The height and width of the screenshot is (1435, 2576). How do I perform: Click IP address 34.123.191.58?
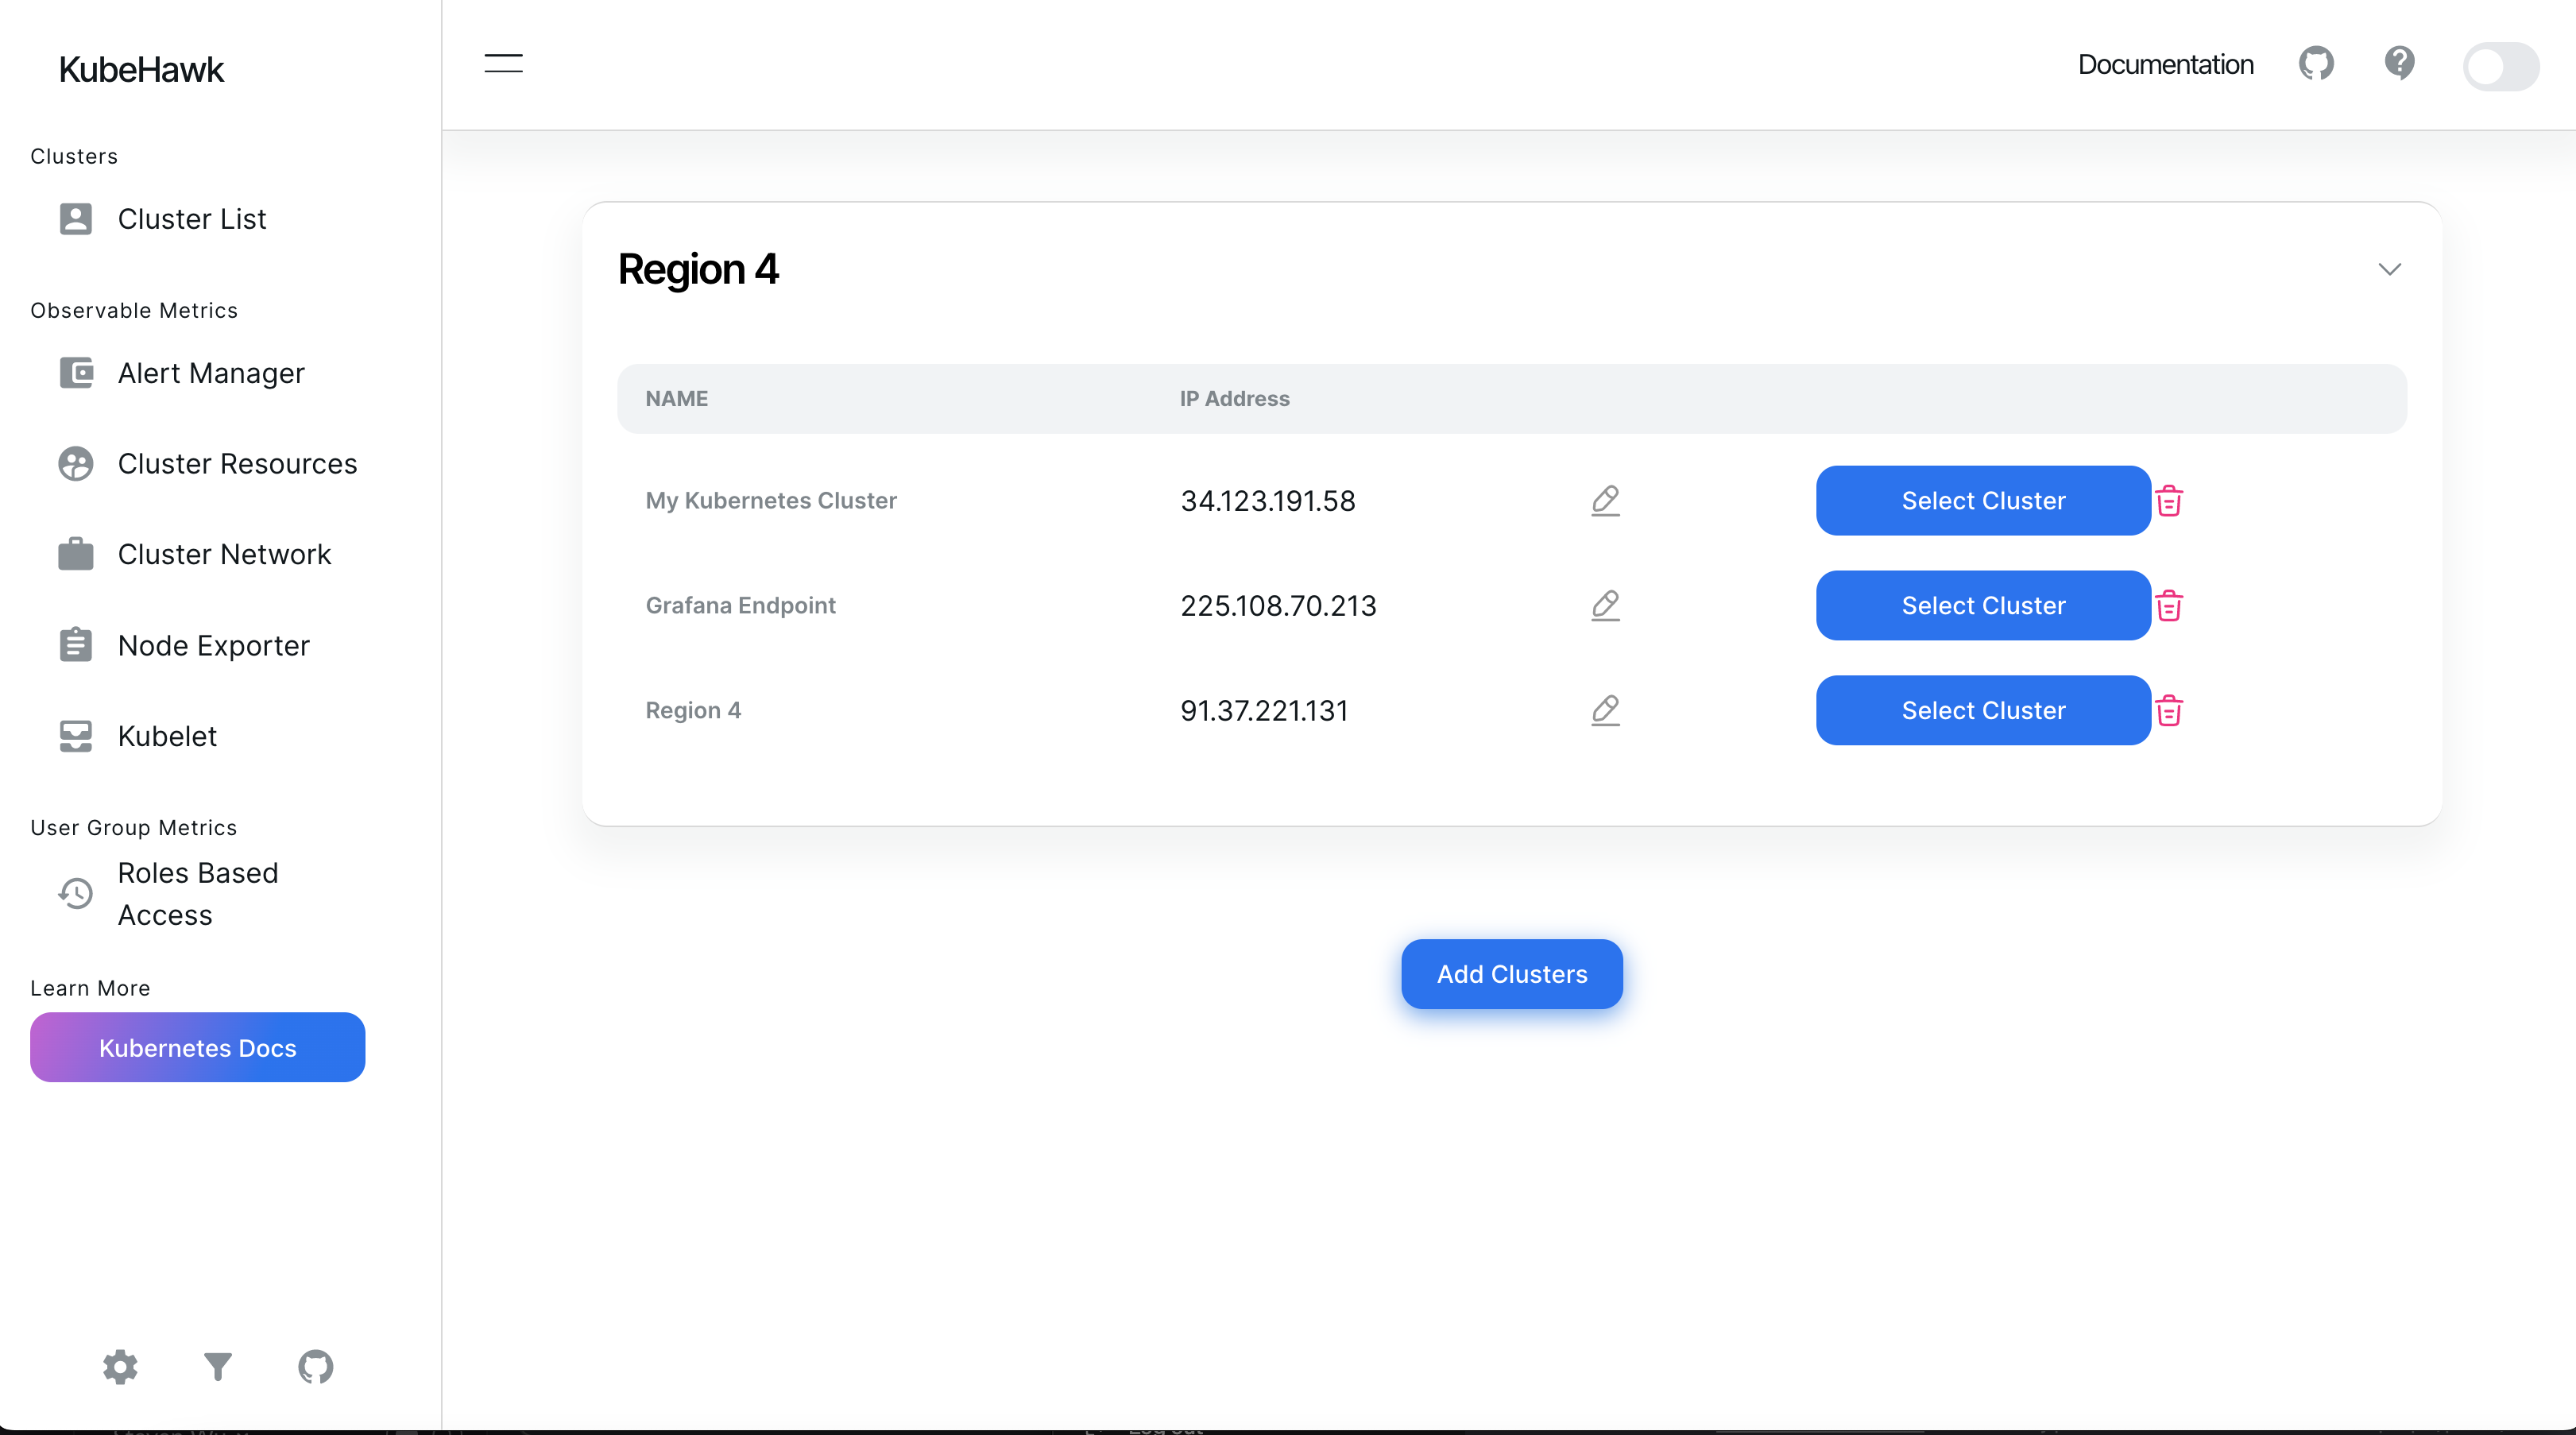click(1268, 501)
